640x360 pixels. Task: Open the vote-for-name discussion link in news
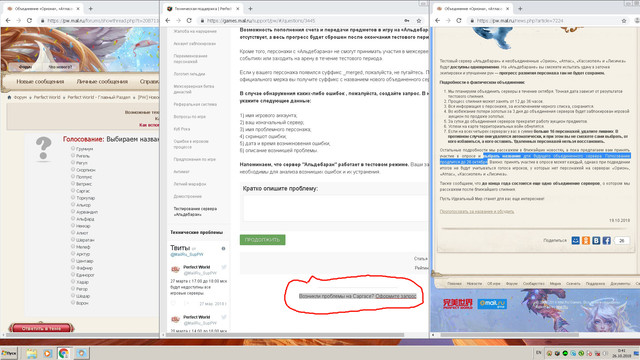click(x=477, y=211)
